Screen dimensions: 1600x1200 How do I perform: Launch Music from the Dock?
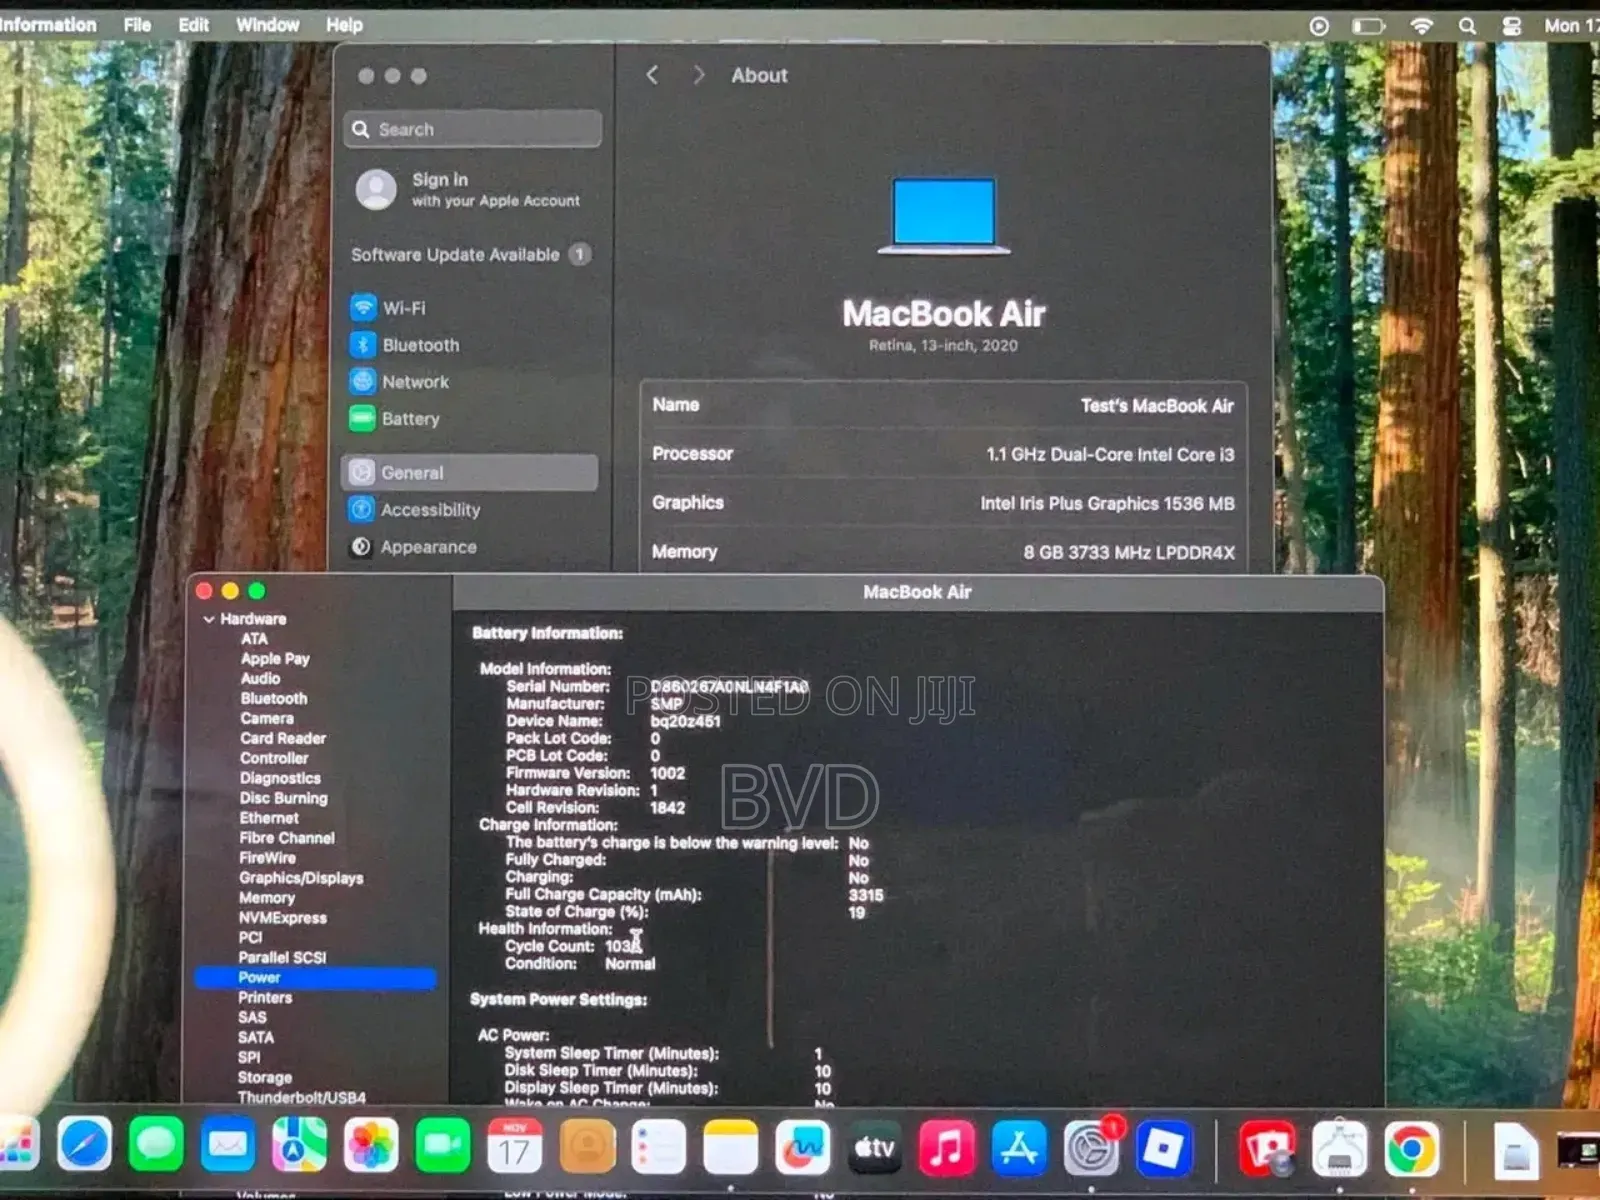[947, 1147]
